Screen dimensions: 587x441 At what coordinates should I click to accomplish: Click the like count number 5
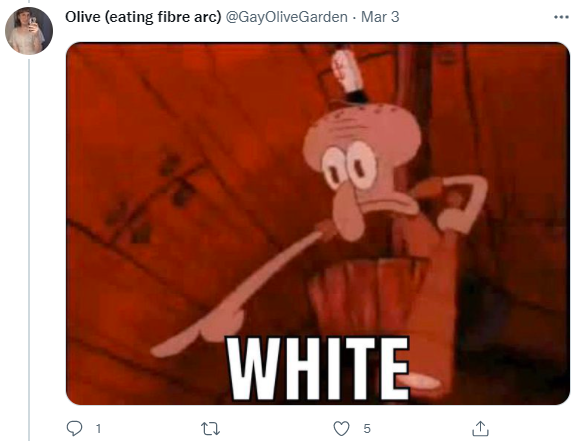tap(367, 429)
